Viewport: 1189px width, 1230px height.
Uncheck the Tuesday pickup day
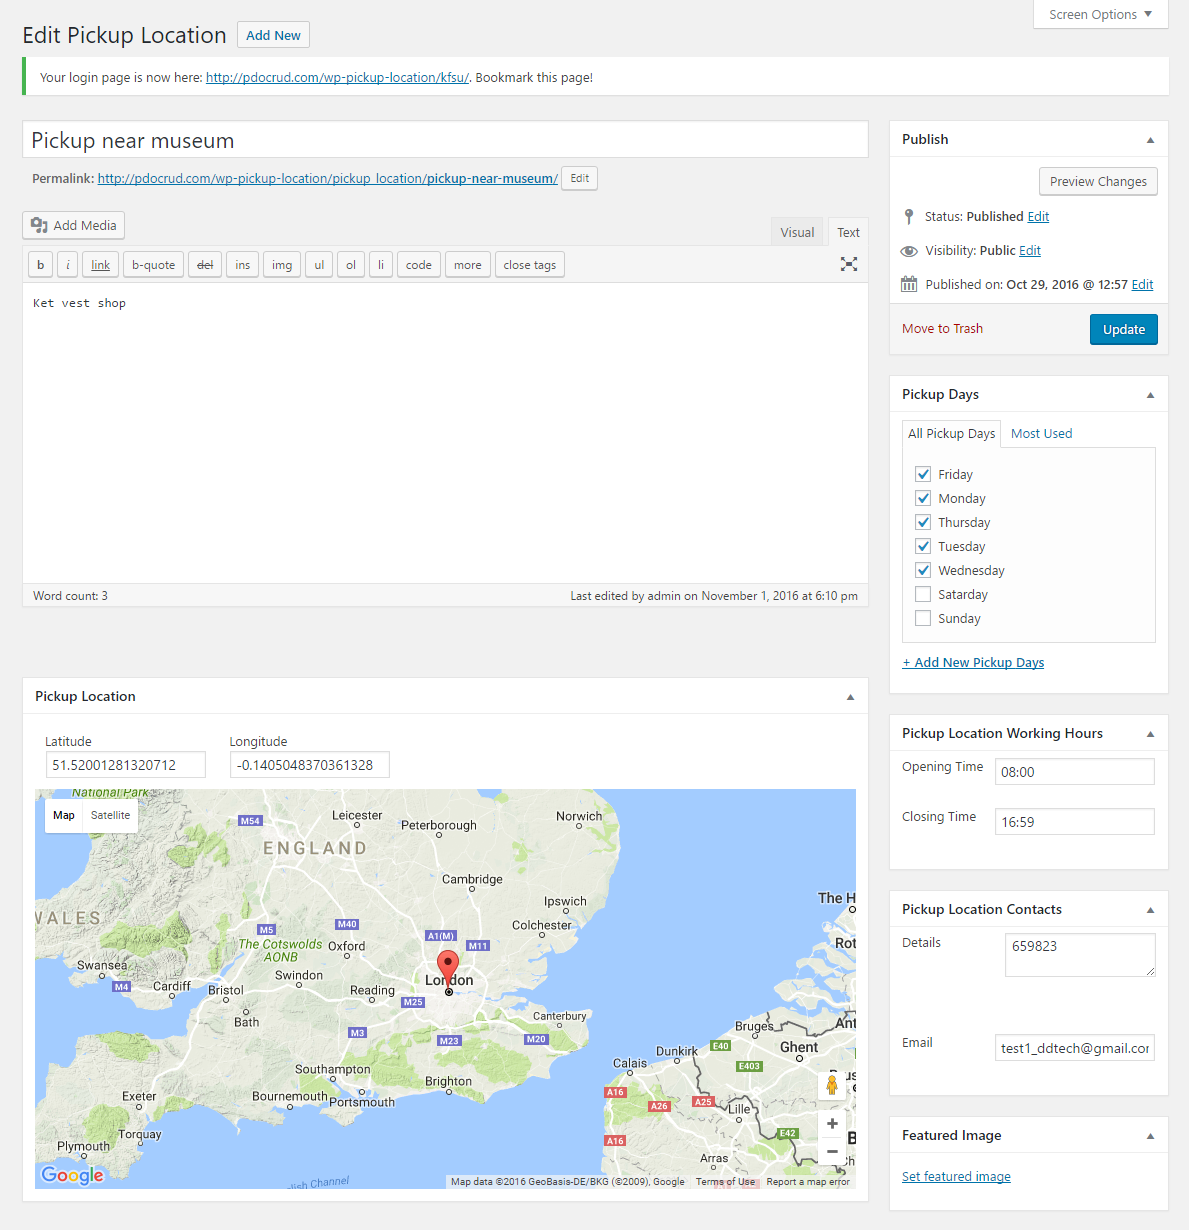pos(923,546)
